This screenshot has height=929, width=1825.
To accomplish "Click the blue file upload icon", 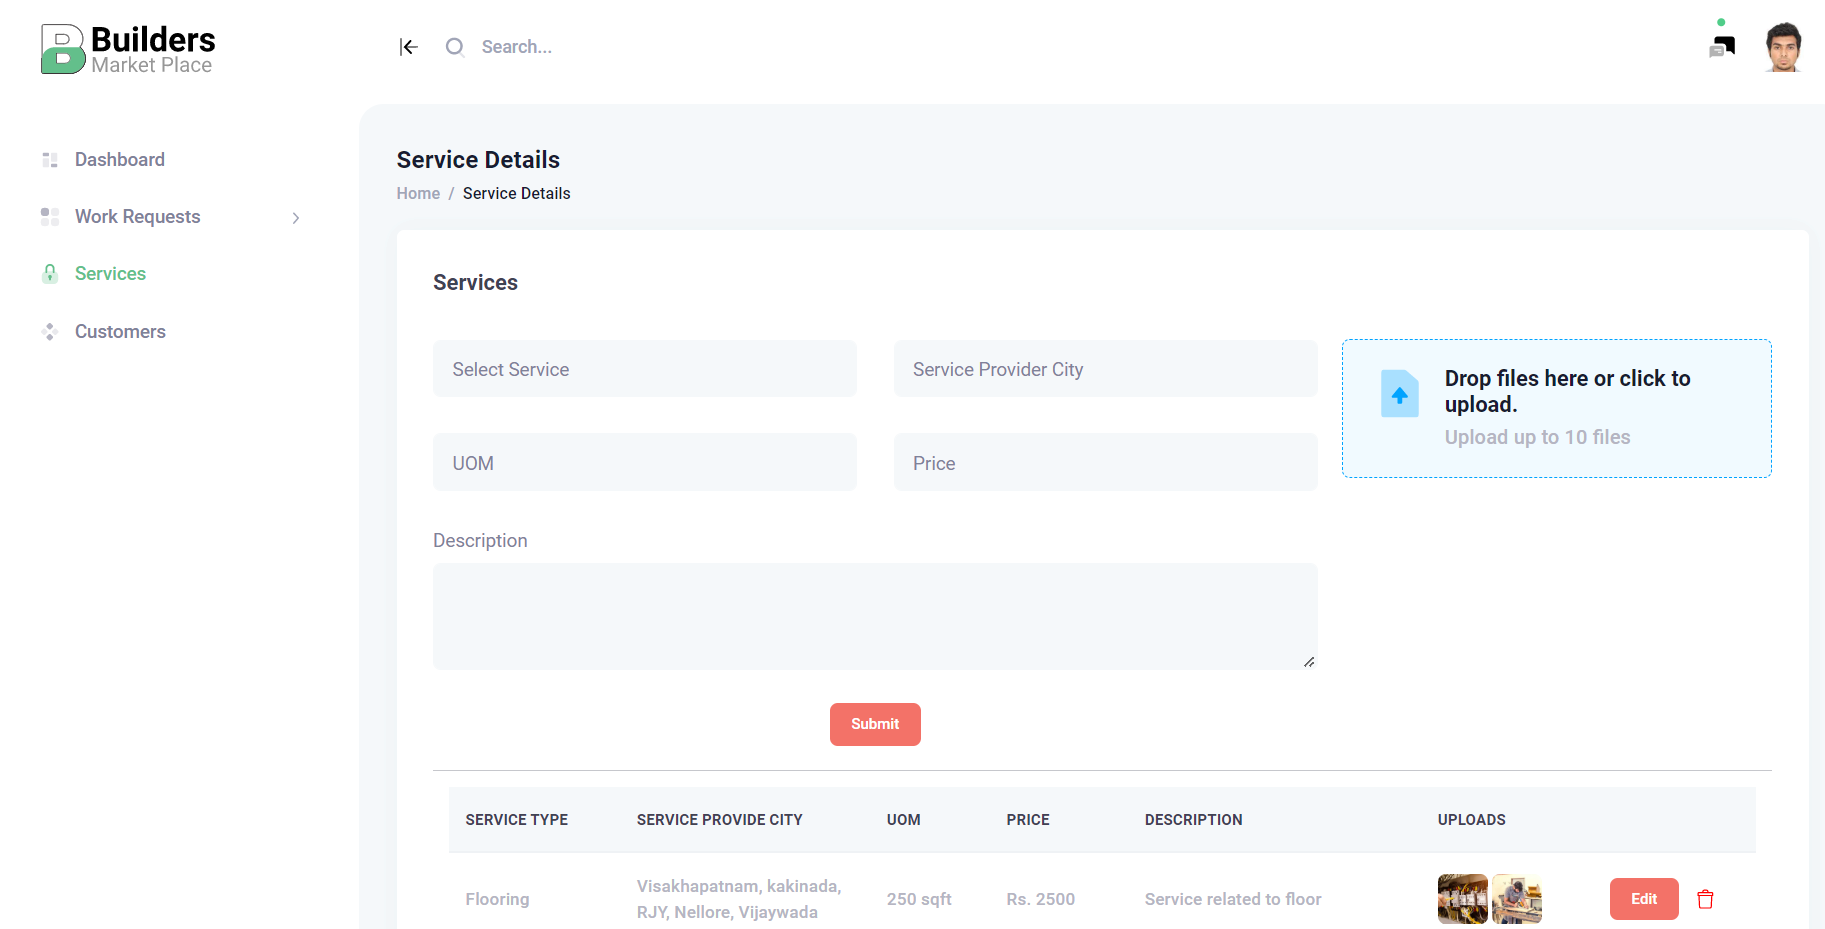I will tap(1399, 395).
